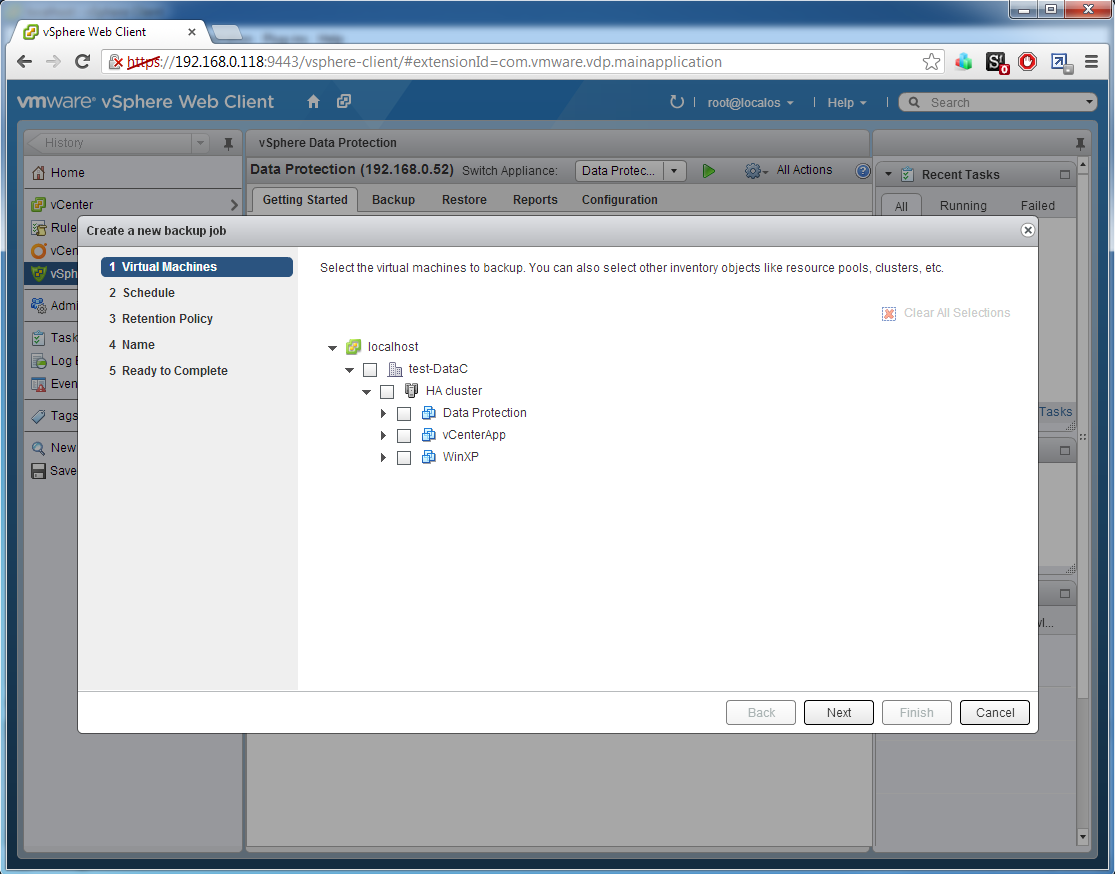Expand the WinXP tree node
The image size is (1115, 874).
click(x=383, y=457)
